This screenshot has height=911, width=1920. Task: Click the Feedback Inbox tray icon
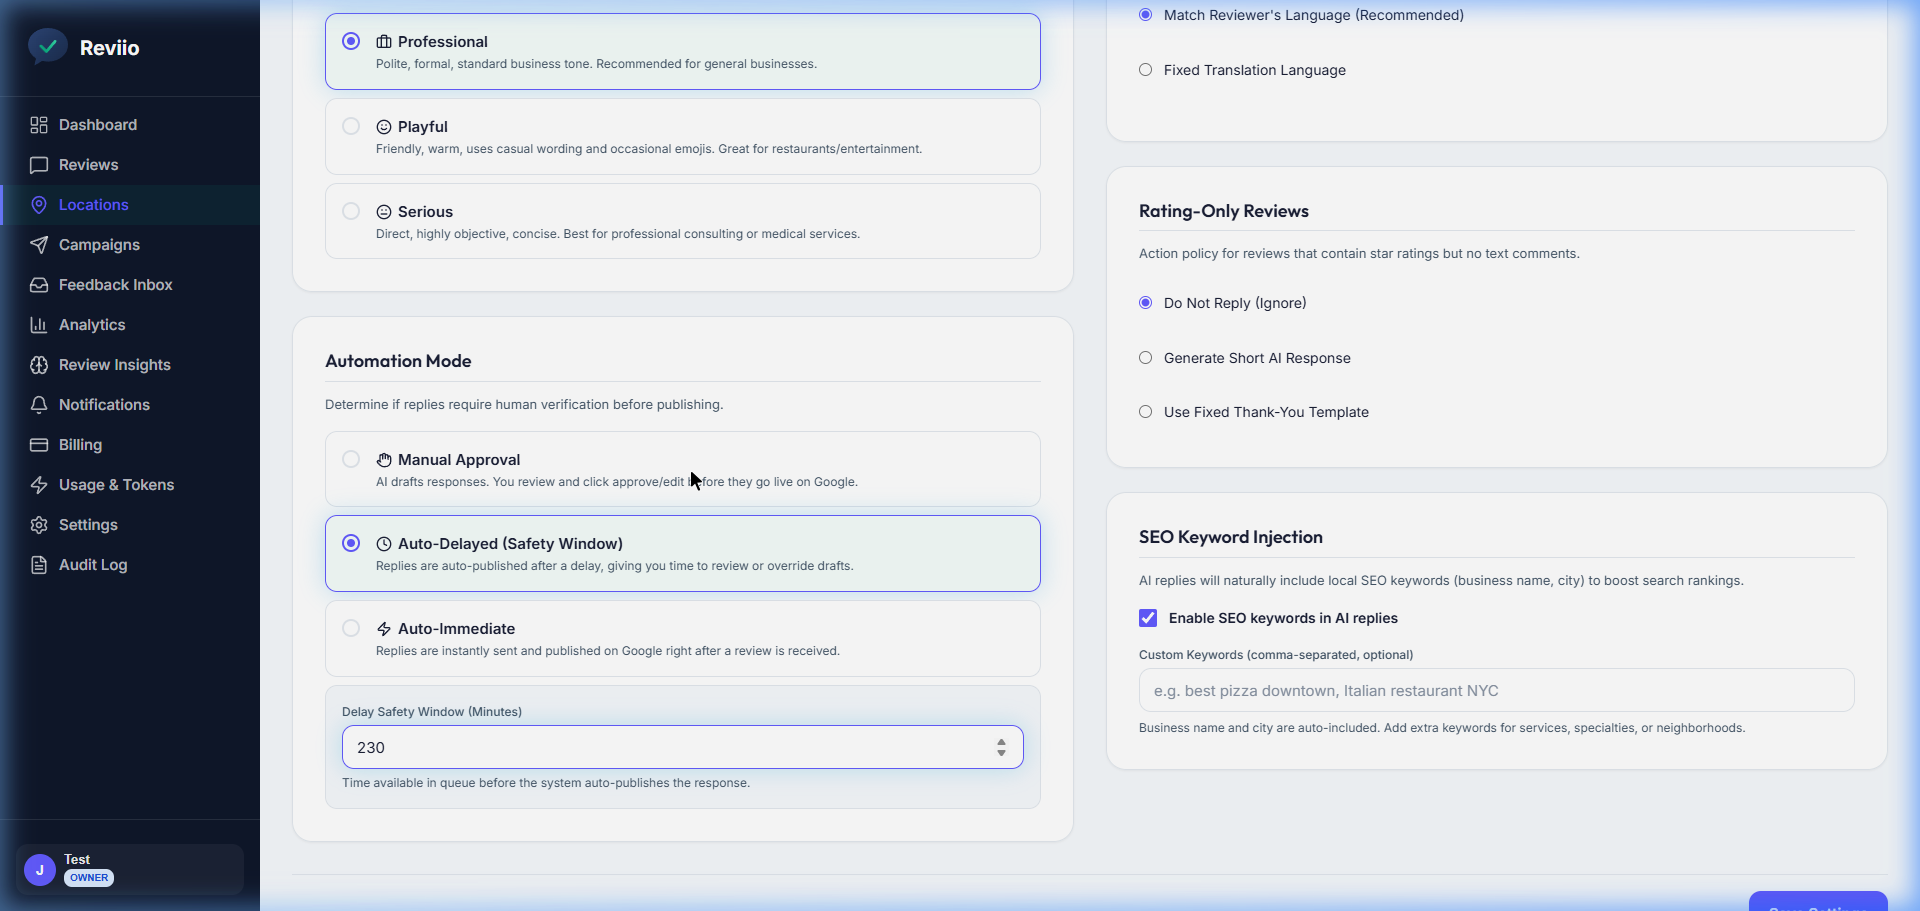coord(39,285)
